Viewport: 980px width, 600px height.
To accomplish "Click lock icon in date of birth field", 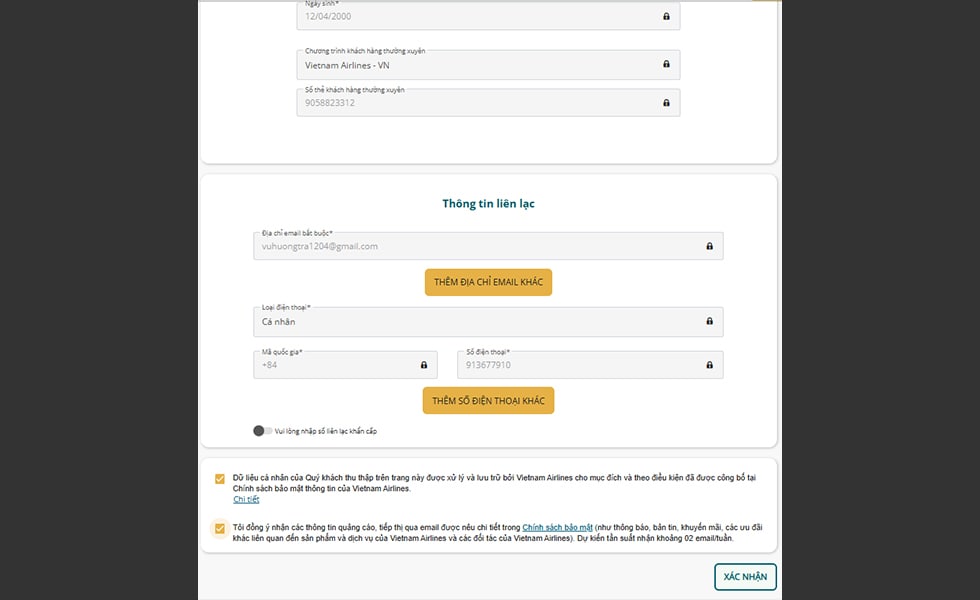I will click(x=666, y=16).
